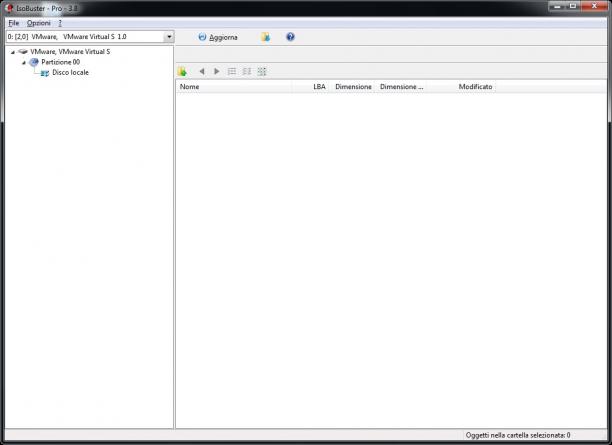The width and height of the screenshot is (612, 445).
Task: Collapse the Partizione 00 tree node
Action: (24, 62)
